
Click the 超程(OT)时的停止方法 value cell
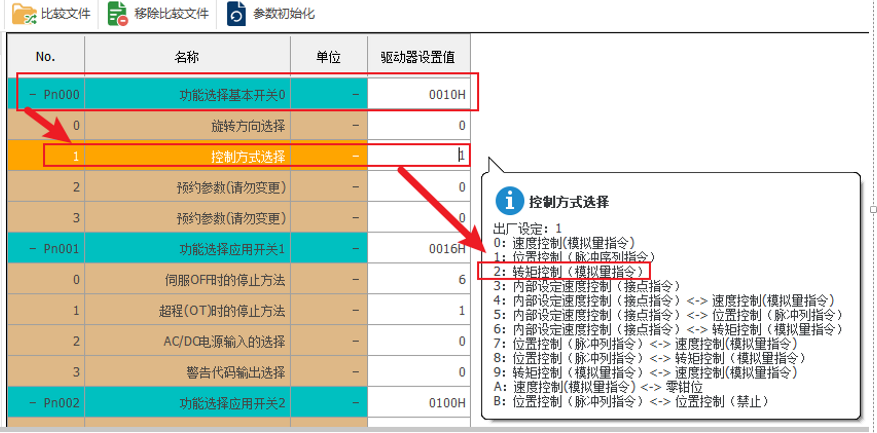pyautogui.click(x=418, y=311)
